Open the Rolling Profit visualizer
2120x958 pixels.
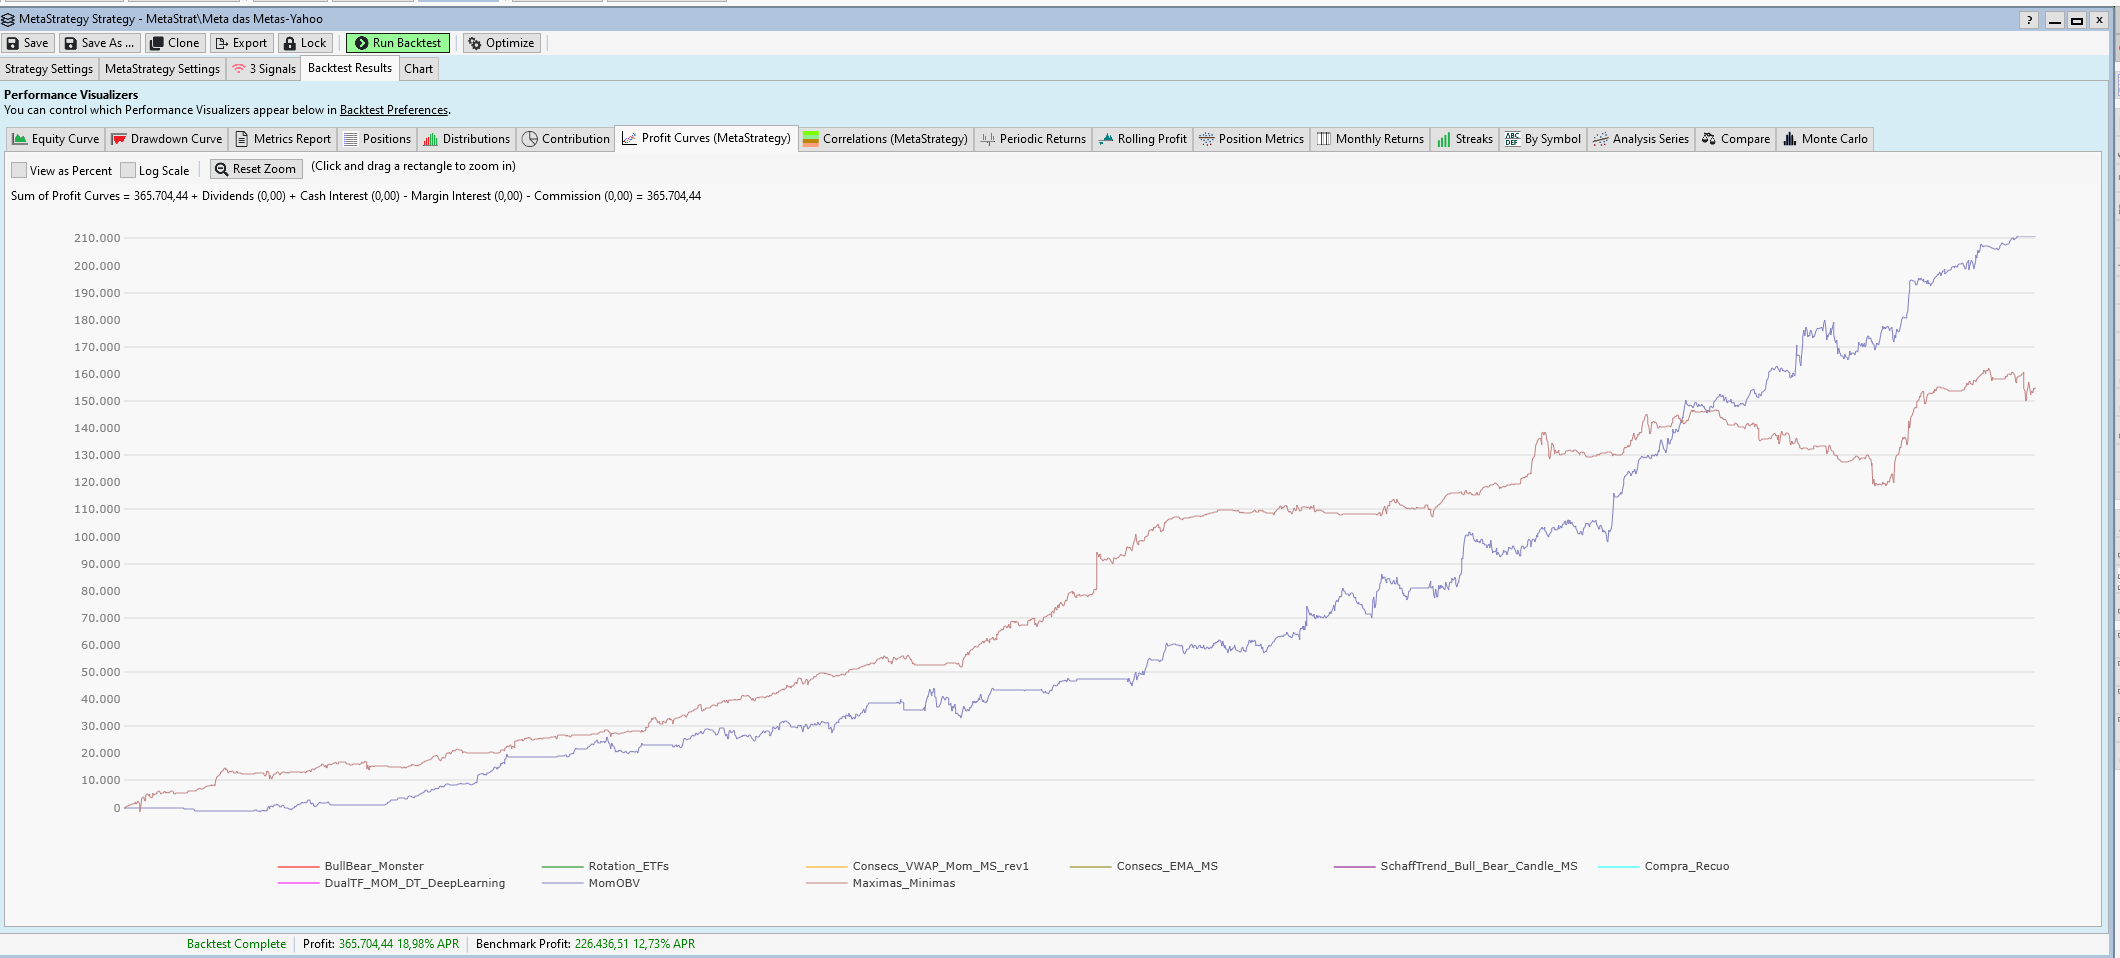pyautogui.click(x=1142, y=139)
